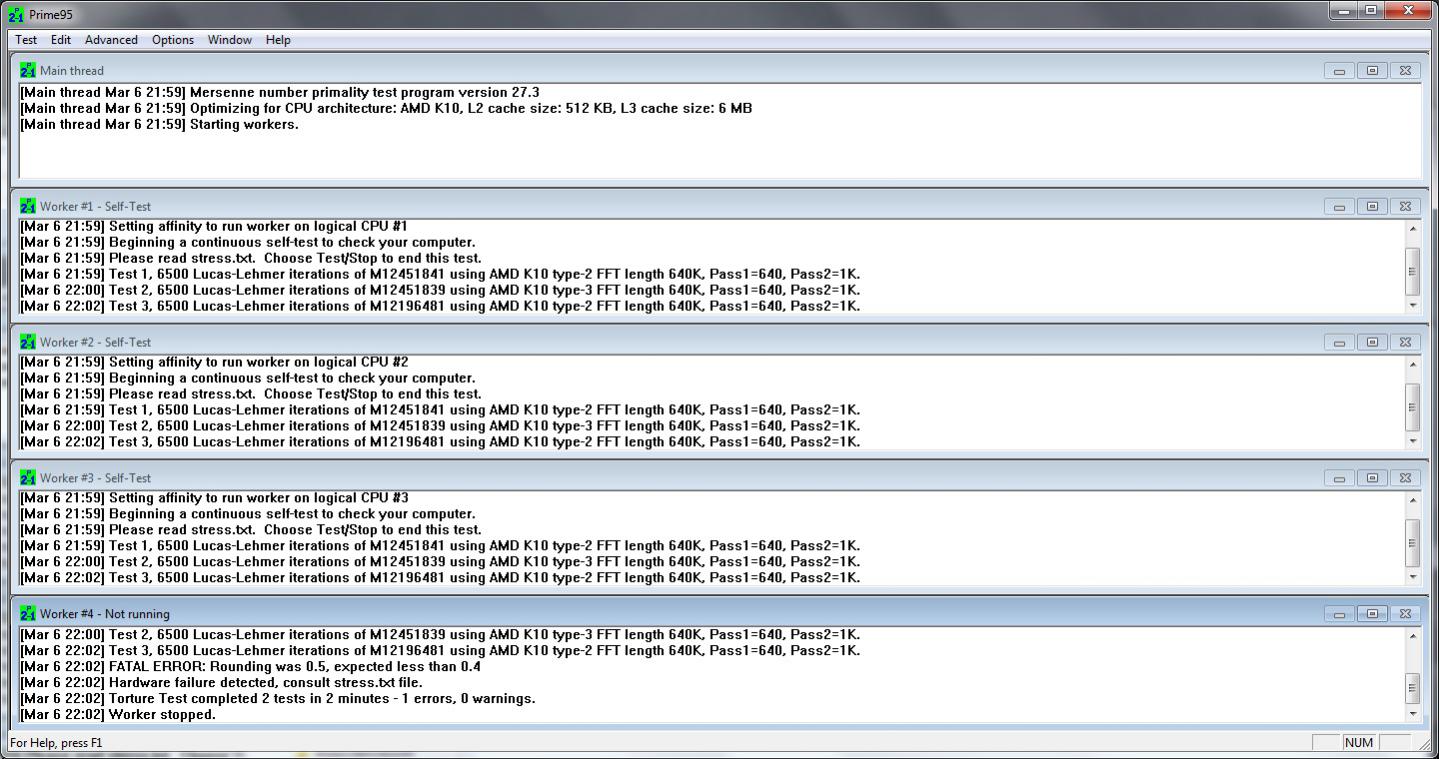Image resolution: width=1439 pixels, height=759 pixels.
Task: Click the NUM indicator in status bar
Action: (x=1358, y=742)
